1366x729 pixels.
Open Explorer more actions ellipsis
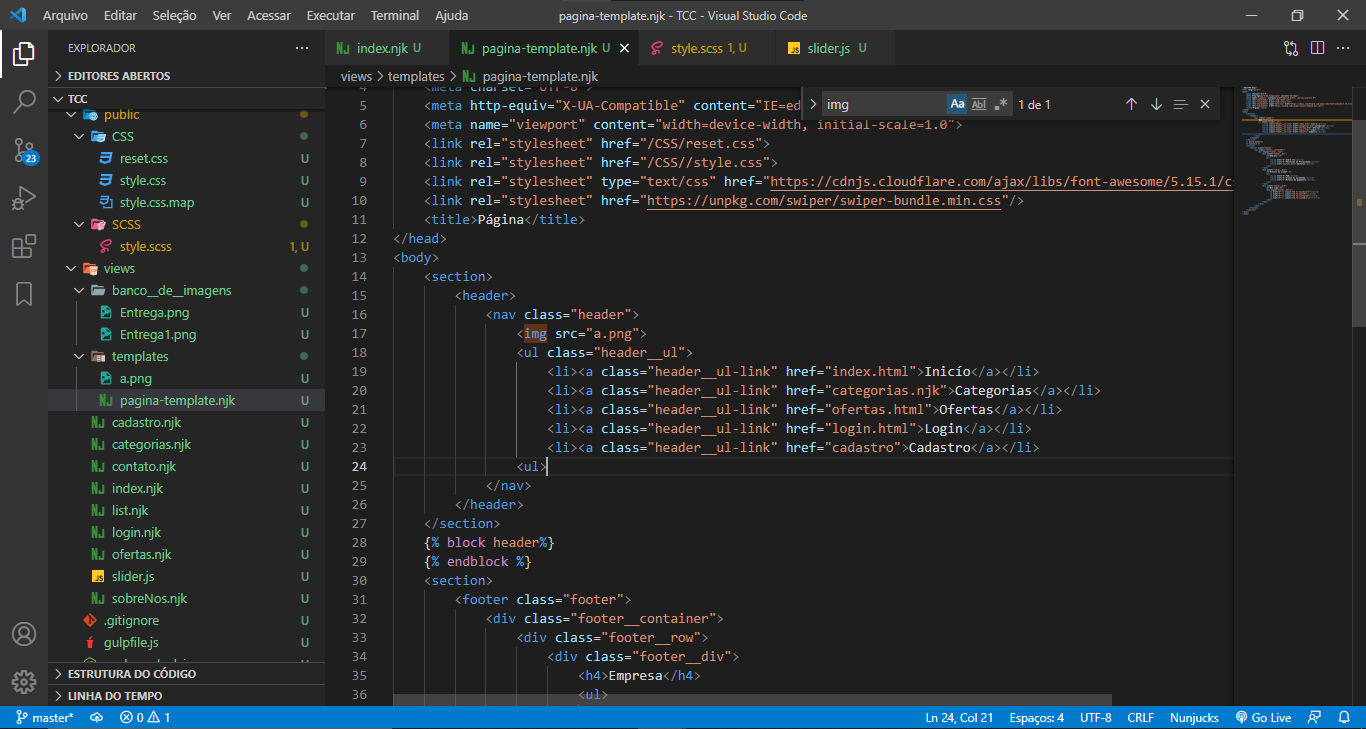coord(302,48)
